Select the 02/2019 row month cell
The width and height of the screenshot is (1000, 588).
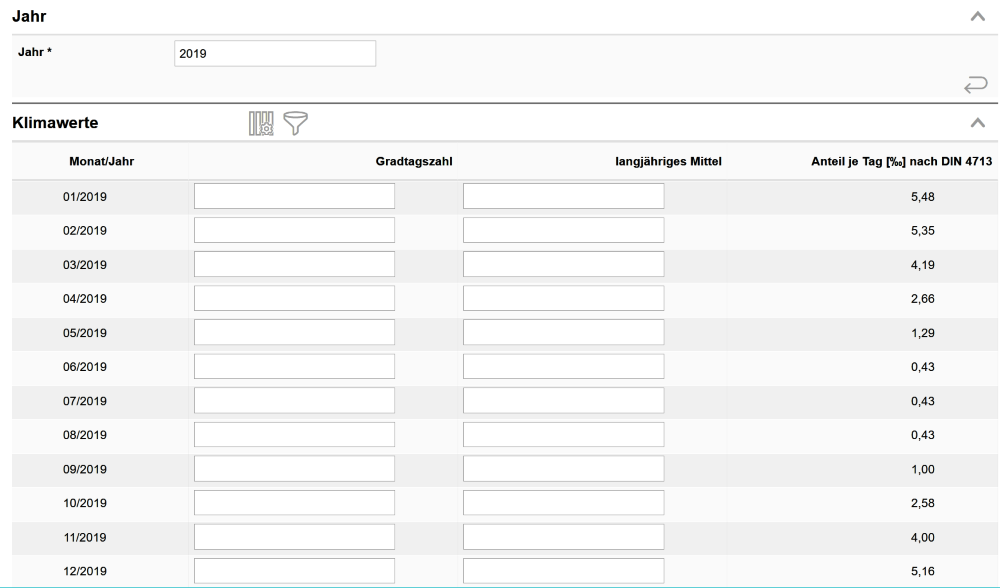85,231
